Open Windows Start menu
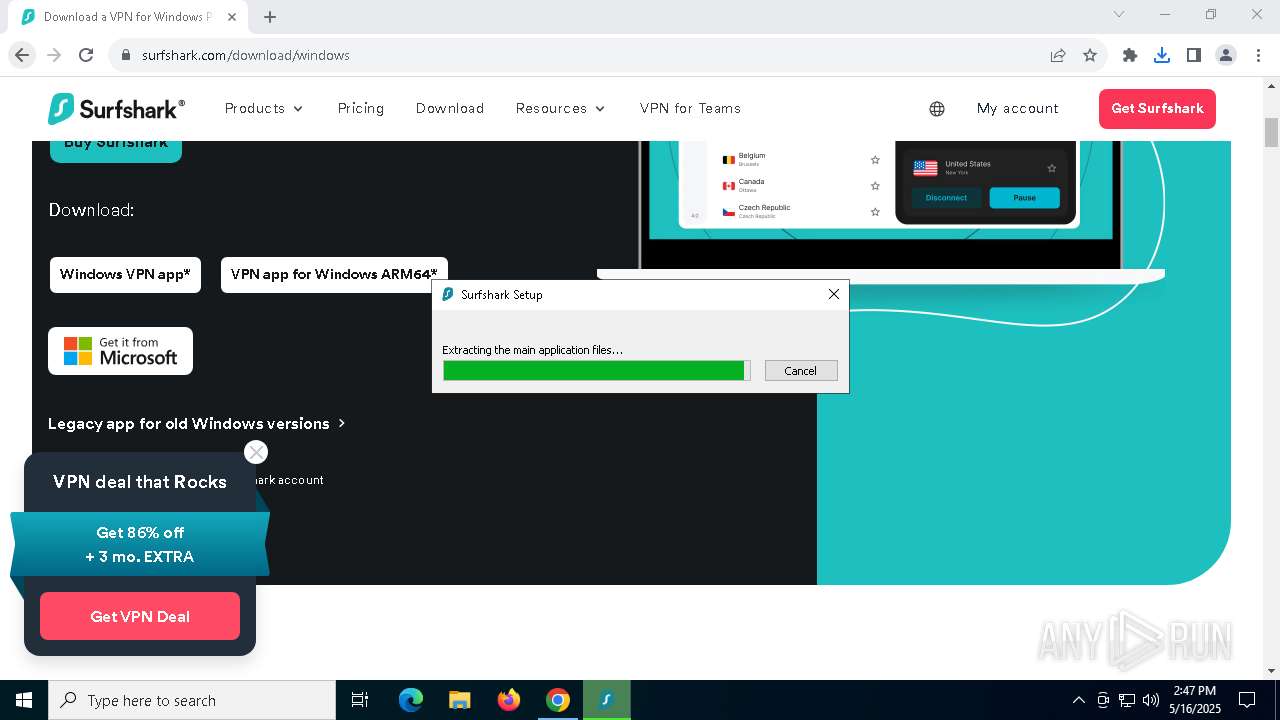1280x720 pixels. (24, 700)
